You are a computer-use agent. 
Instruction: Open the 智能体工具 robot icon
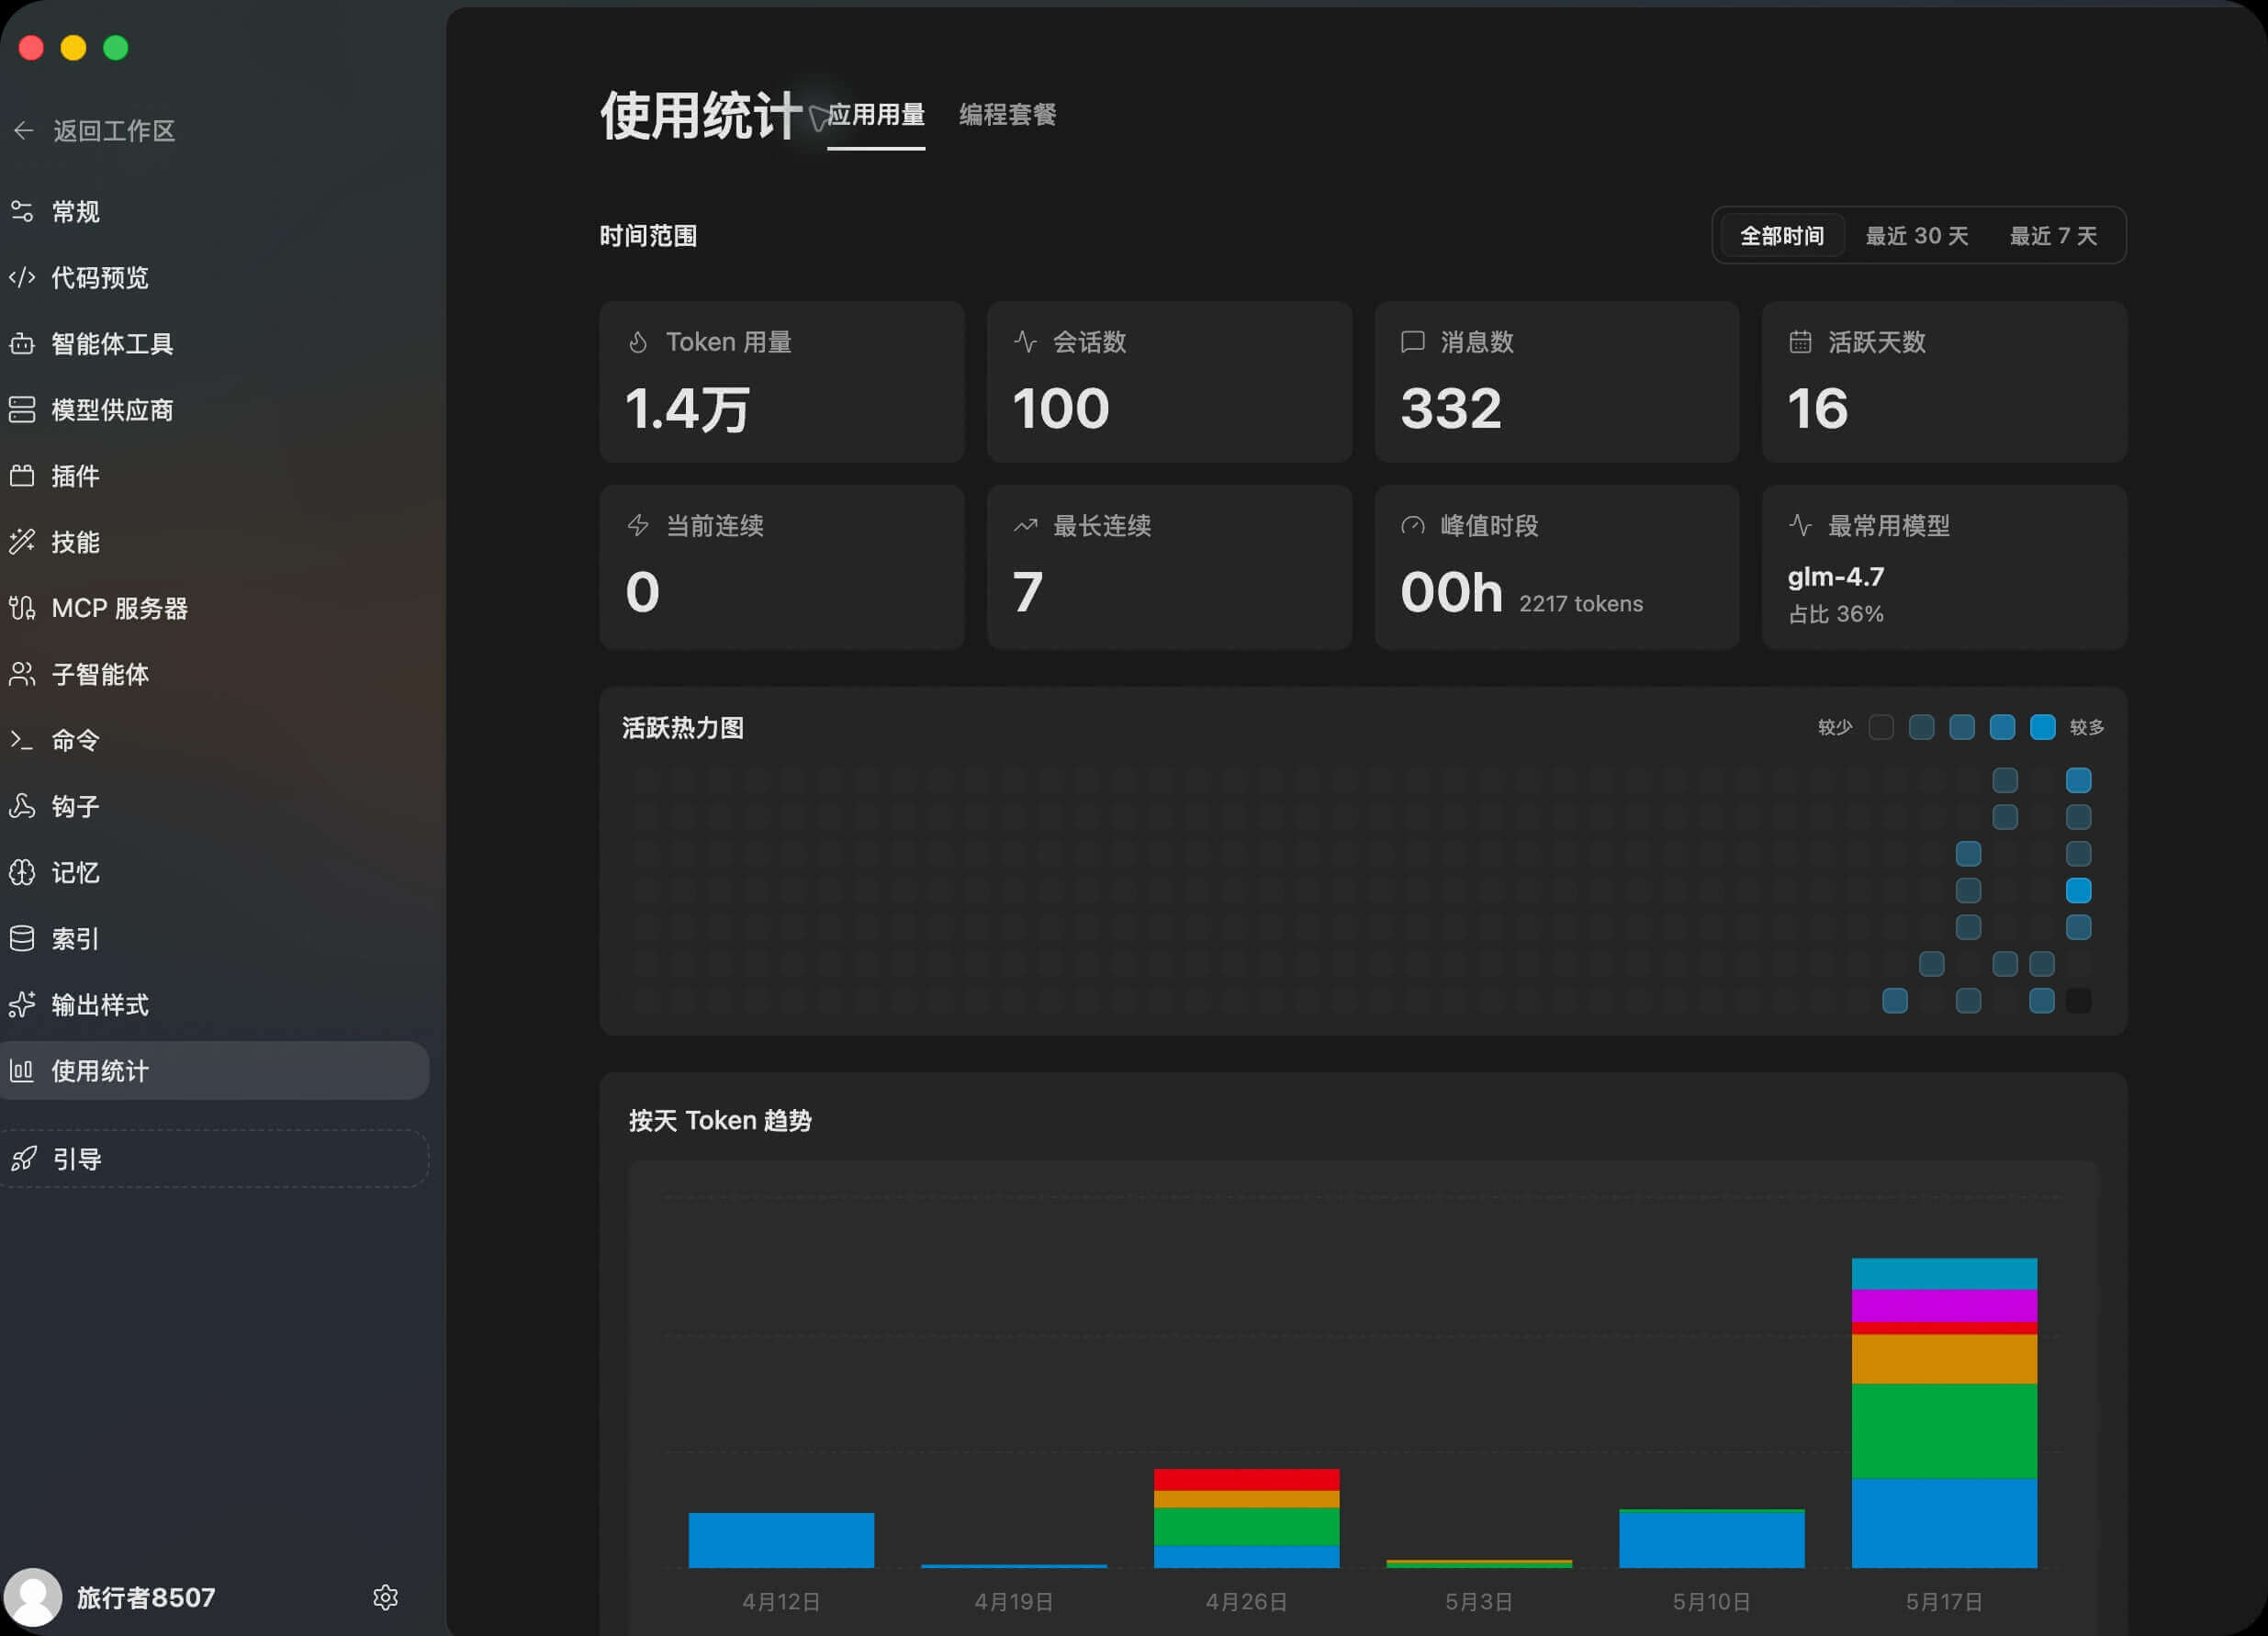pos(22,344)
